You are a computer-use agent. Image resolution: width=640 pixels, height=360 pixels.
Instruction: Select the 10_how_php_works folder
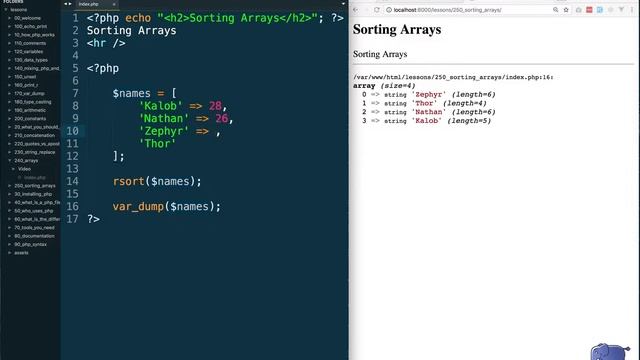34,35
